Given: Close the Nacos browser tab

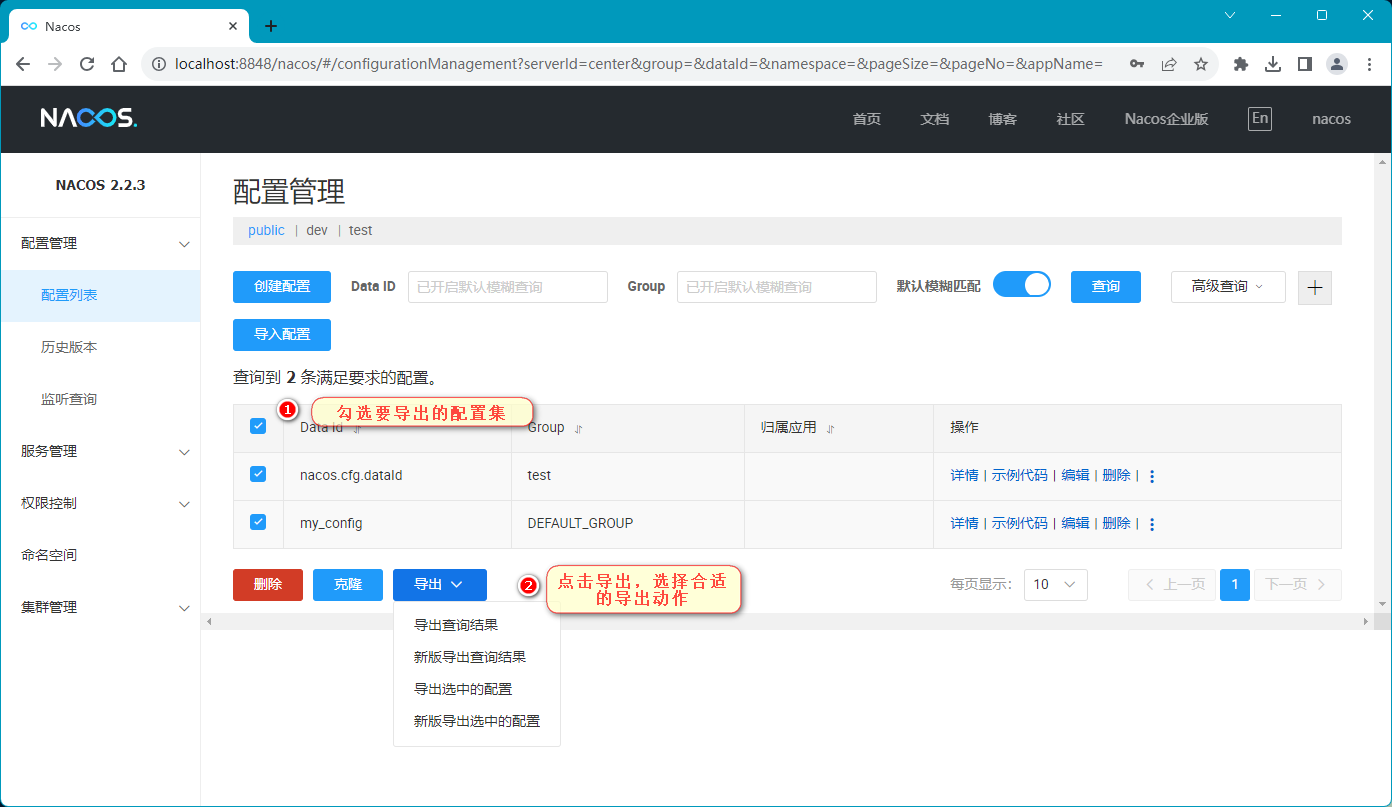Looking at the screenshot, I should 233,26.
